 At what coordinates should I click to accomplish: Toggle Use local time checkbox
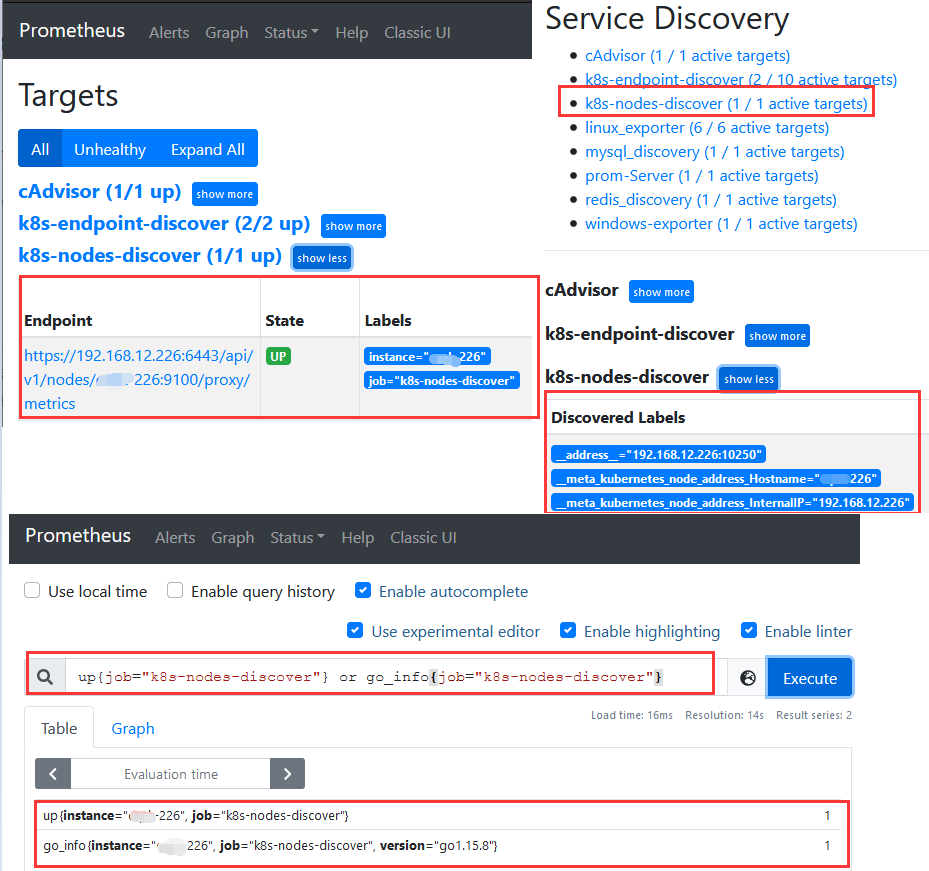(x=32, y=590)
